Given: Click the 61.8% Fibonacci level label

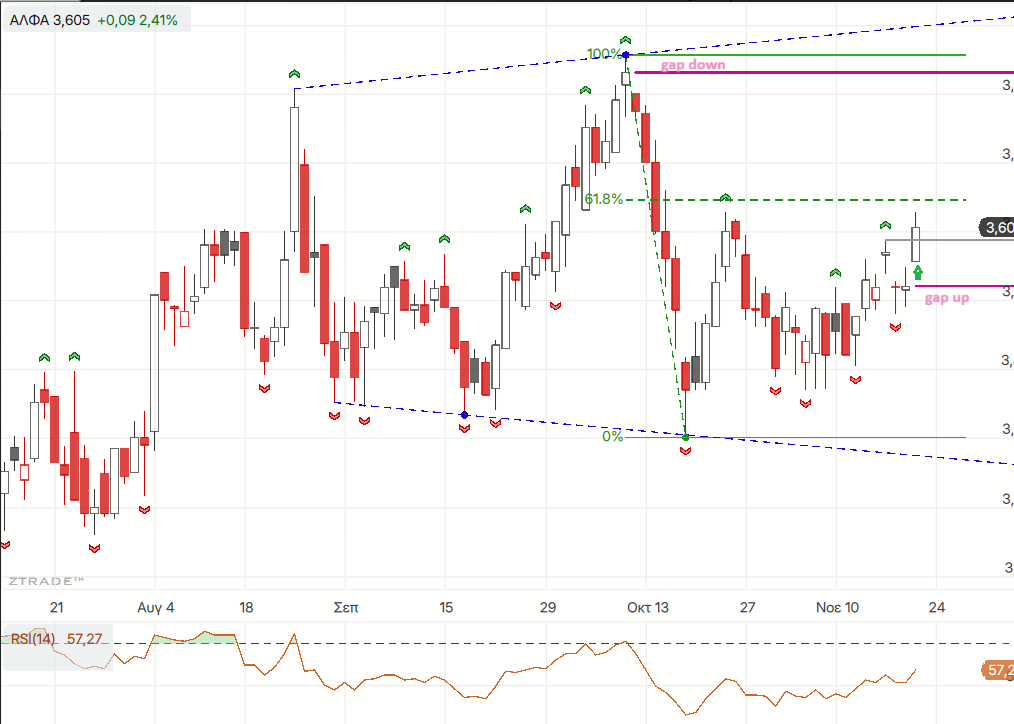Looking at the screenshot, I should (x=603, y=199).
